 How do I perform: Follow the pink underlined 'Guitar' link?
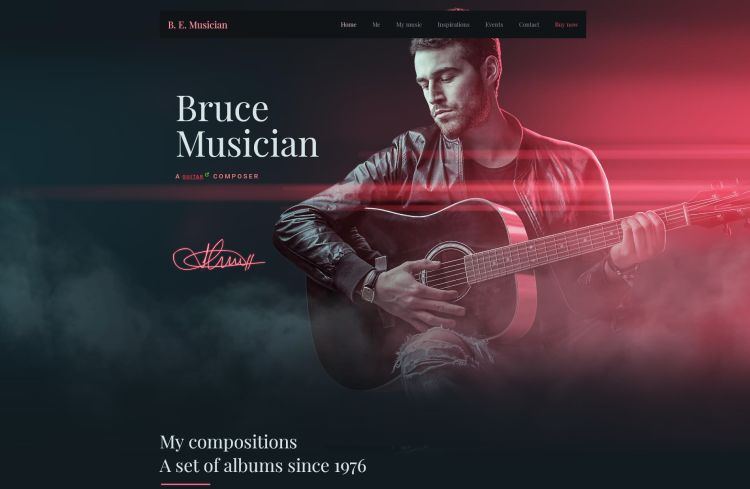point(193,177)
